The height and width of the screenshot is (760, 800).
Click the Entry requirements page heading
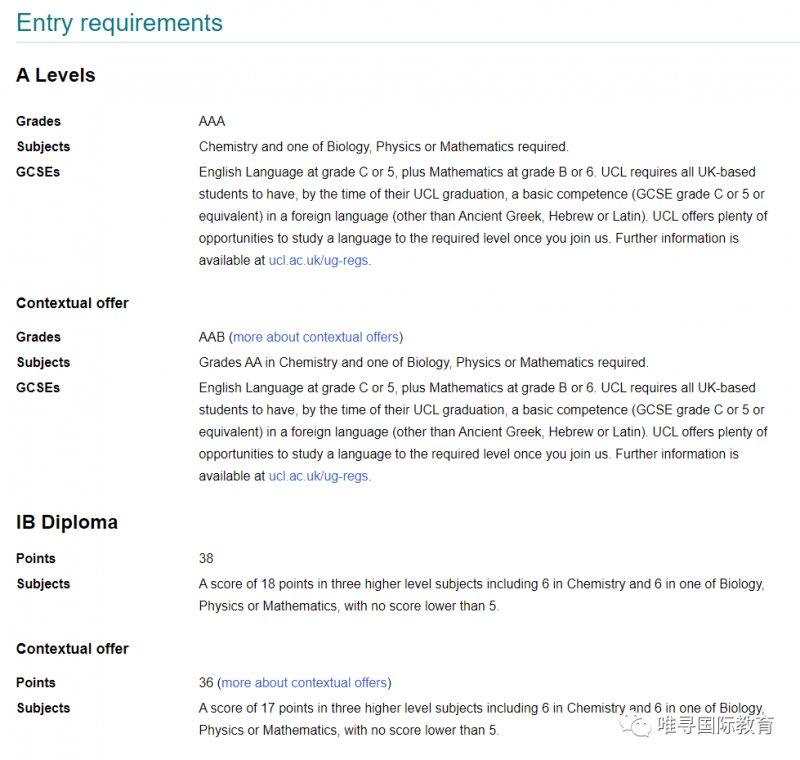coord(119,23)
